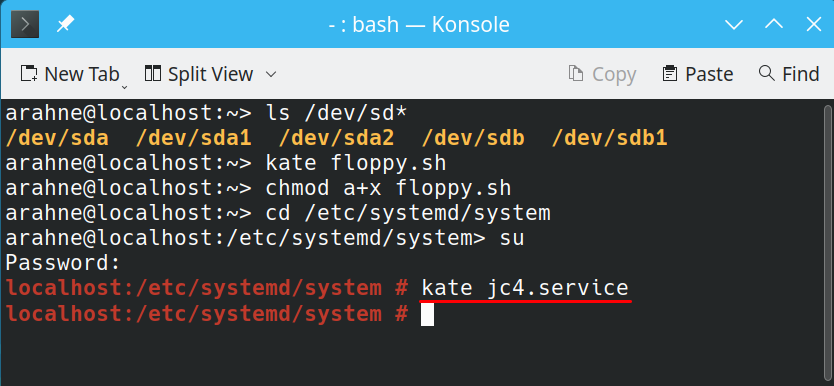
Task: Click the Konsole terminal icon in title bar
Action: click(25, 24)
